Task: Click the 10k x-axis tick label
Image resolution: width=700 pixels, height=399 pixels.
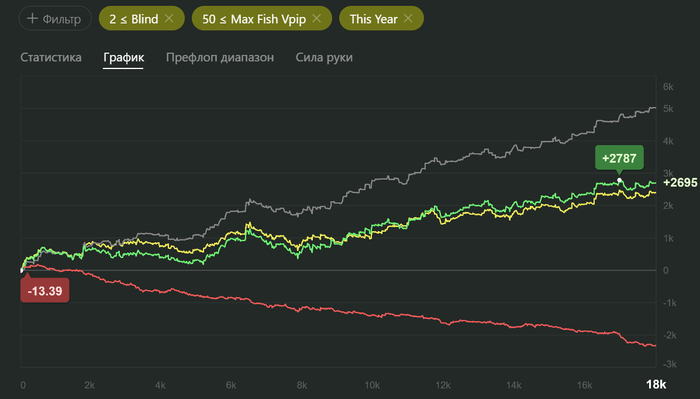Action: tap(372, 385)
